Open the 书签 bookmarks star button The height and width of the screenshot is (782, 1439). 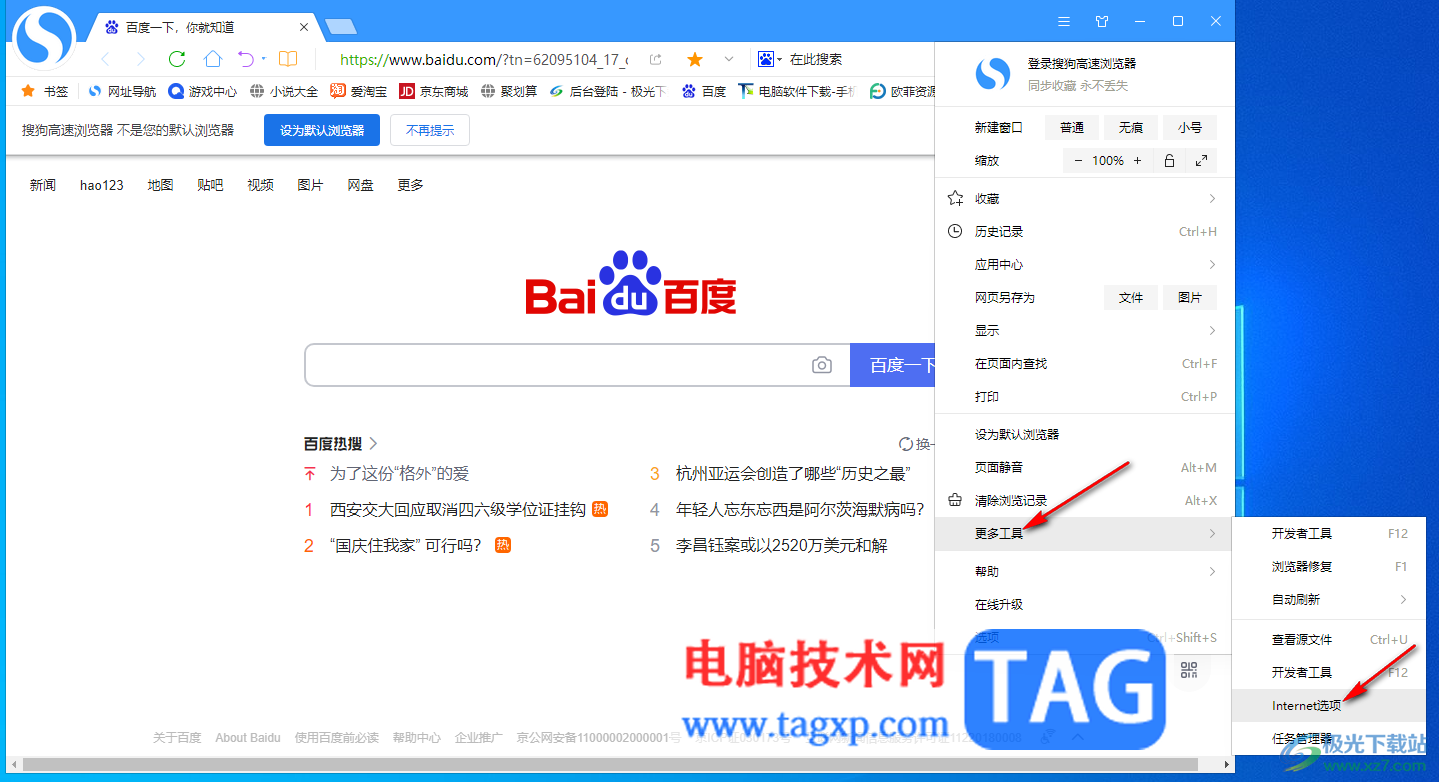click(45, 91)
